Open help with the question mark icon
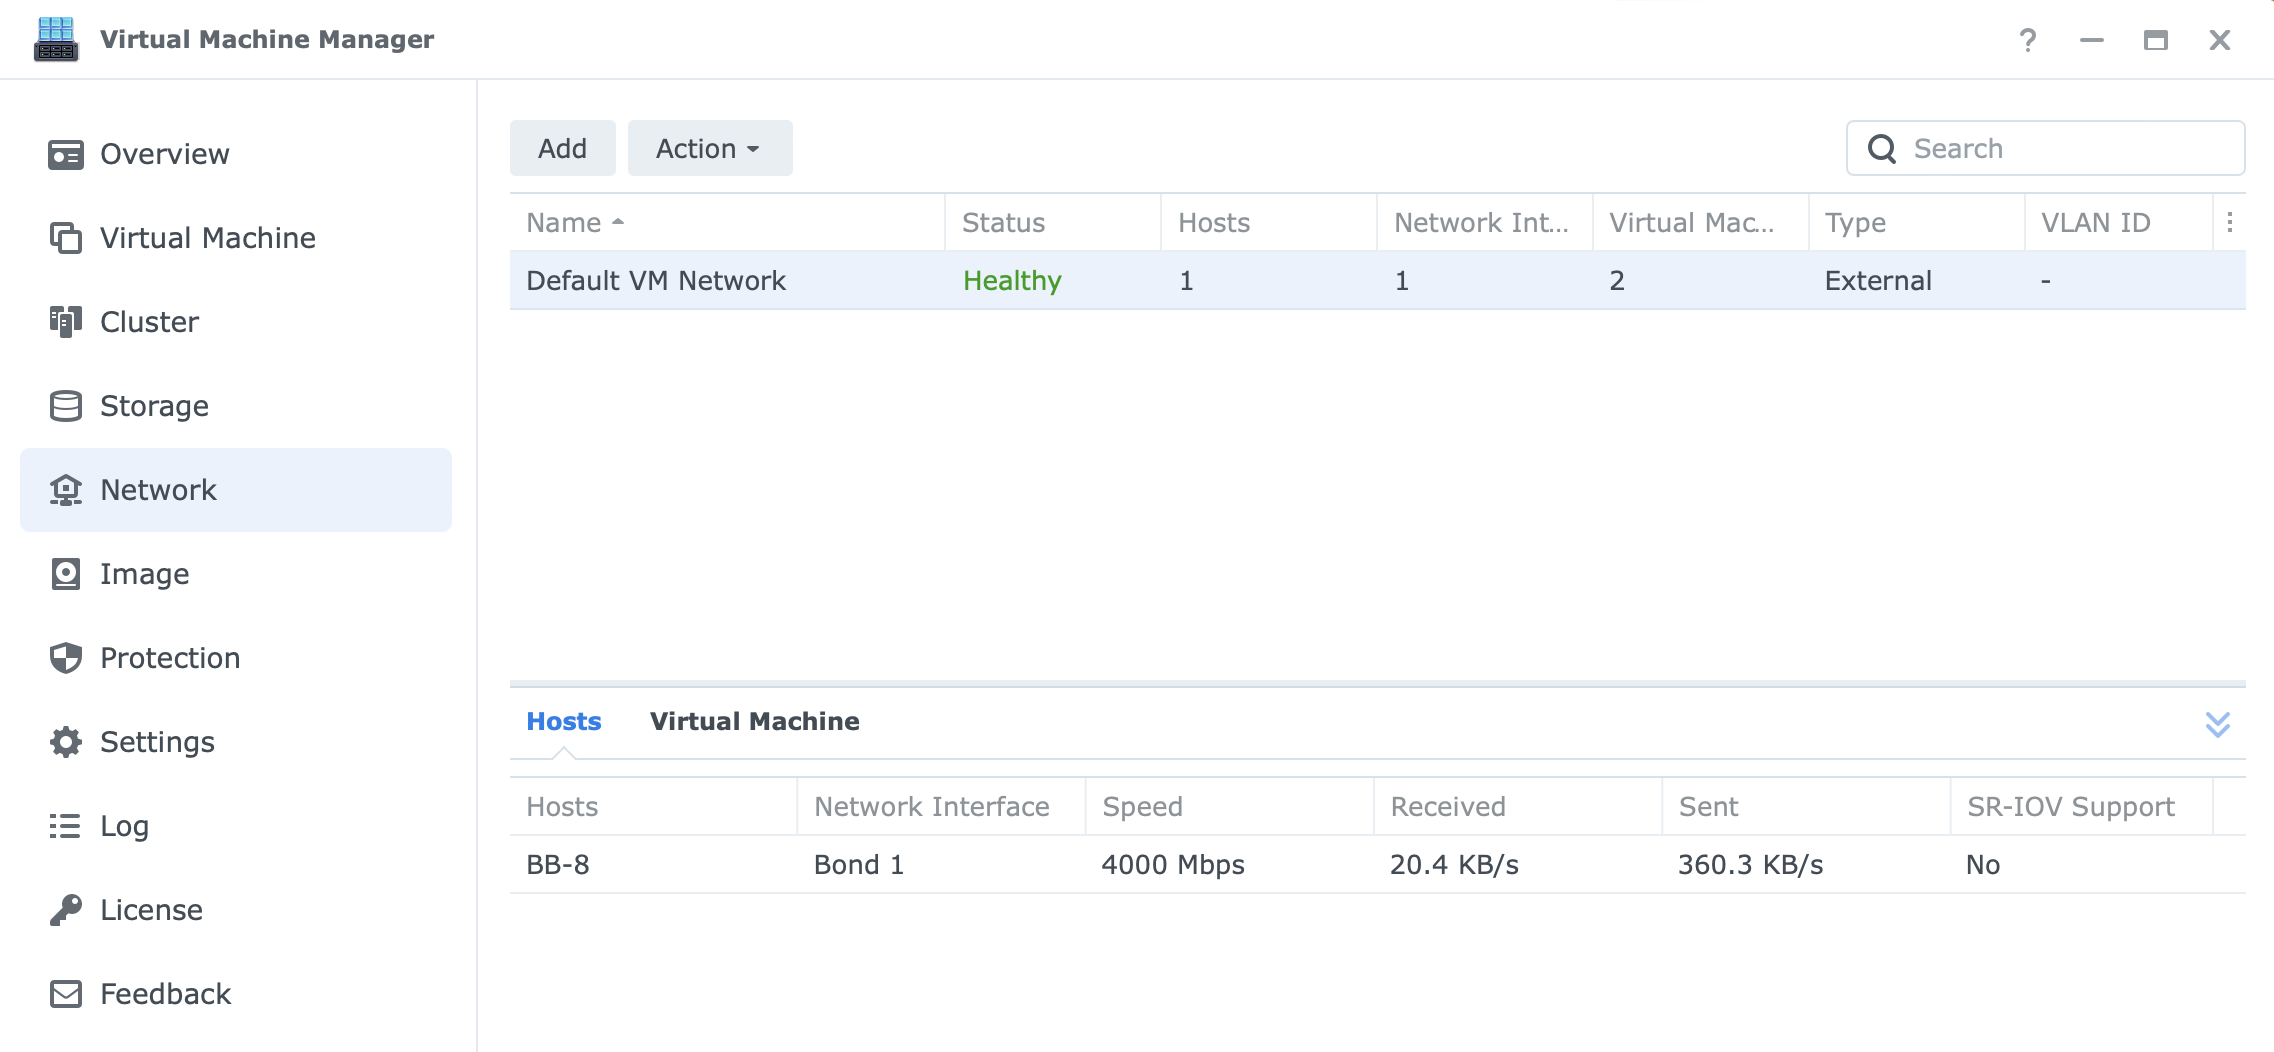This screenshot has width=2274, height=1052. pyautogui.click(x=2028, y=40)
